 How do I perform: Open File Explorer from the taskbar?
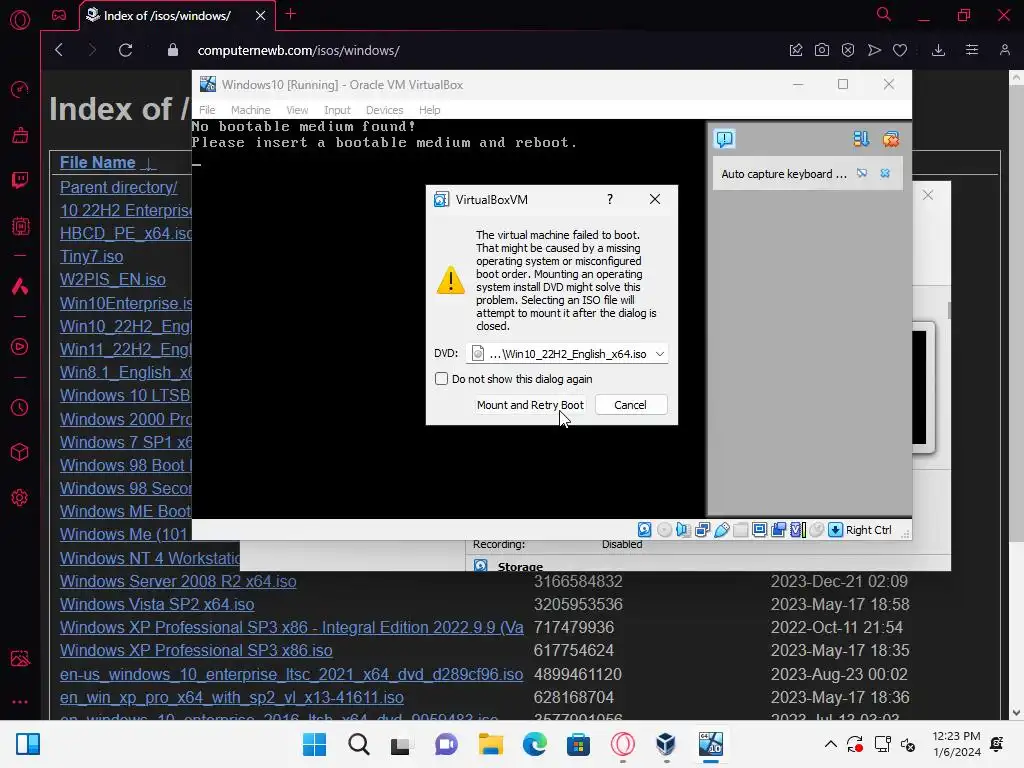point(490,744)
